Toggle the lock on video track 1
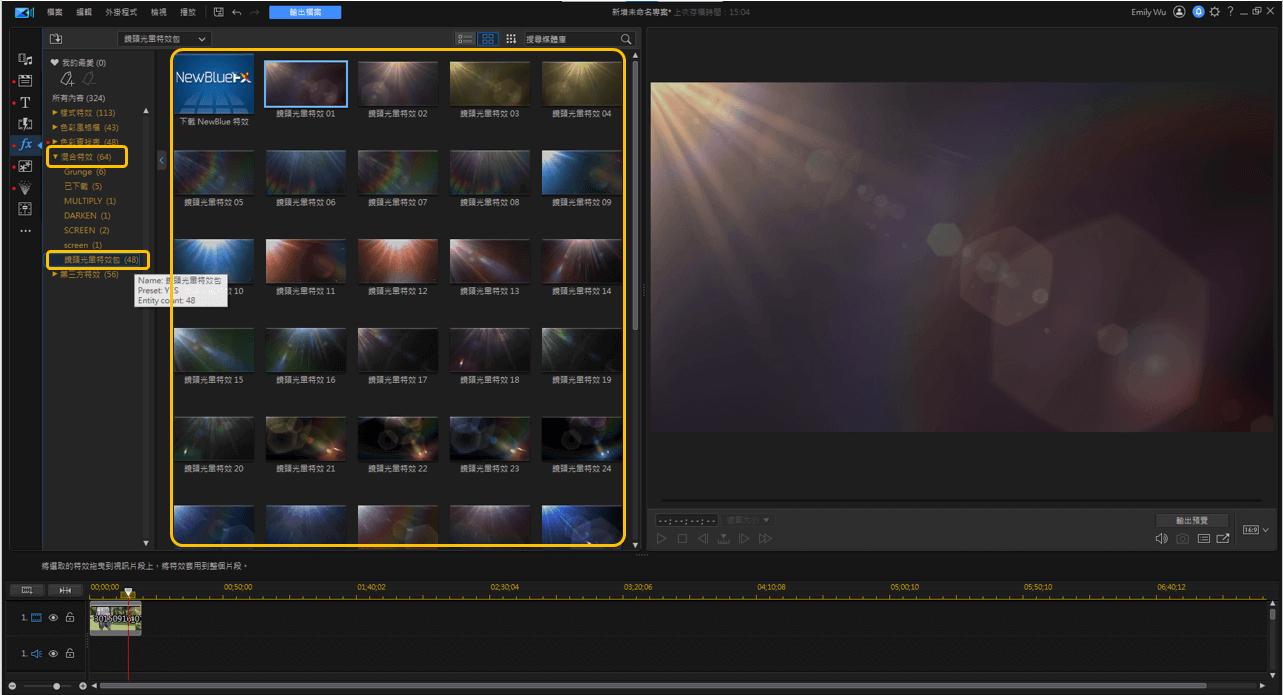 (70, 618)
